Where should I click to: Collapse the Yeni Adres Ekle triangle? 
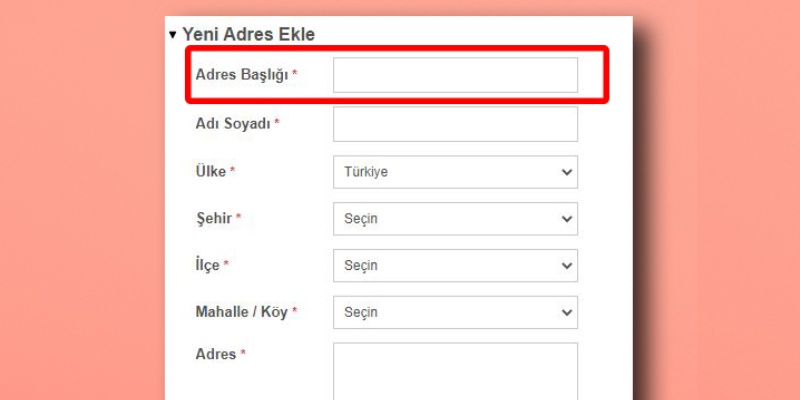(173, 35)
